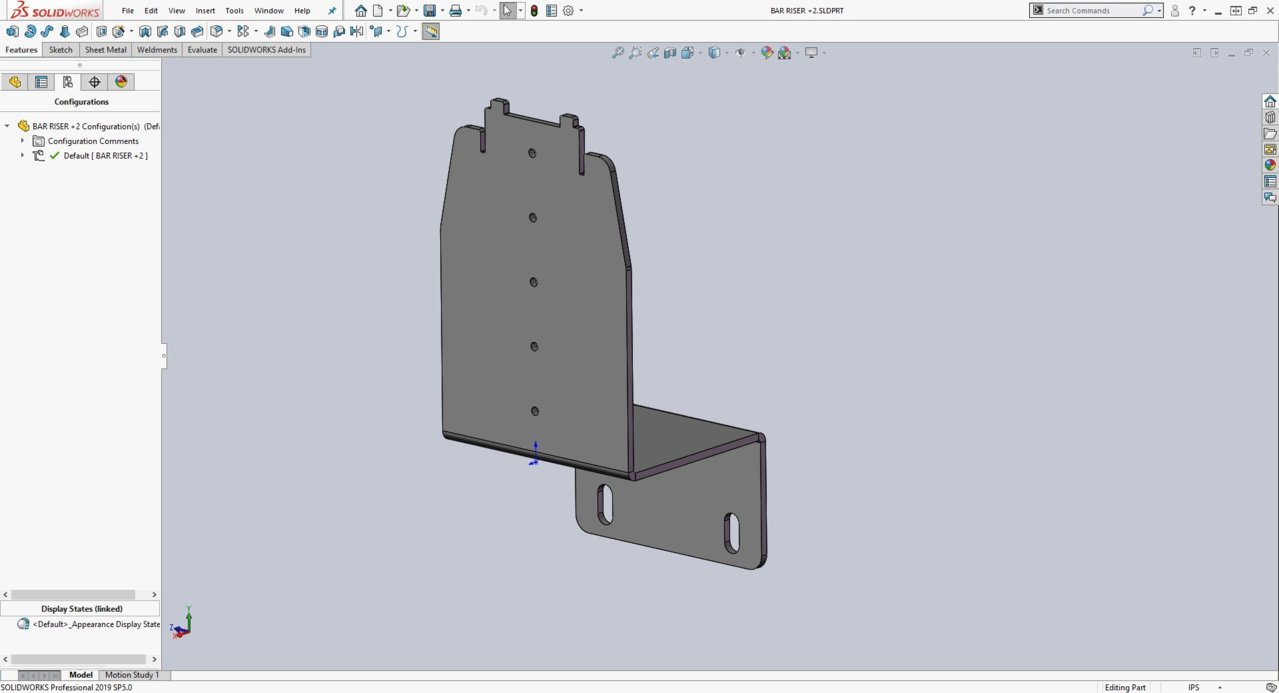The height and width of the screenshot is (693, 1279).
Task: Open Design Library icon in task pane
Action: pyautogui.click(x=1270, y=118)
